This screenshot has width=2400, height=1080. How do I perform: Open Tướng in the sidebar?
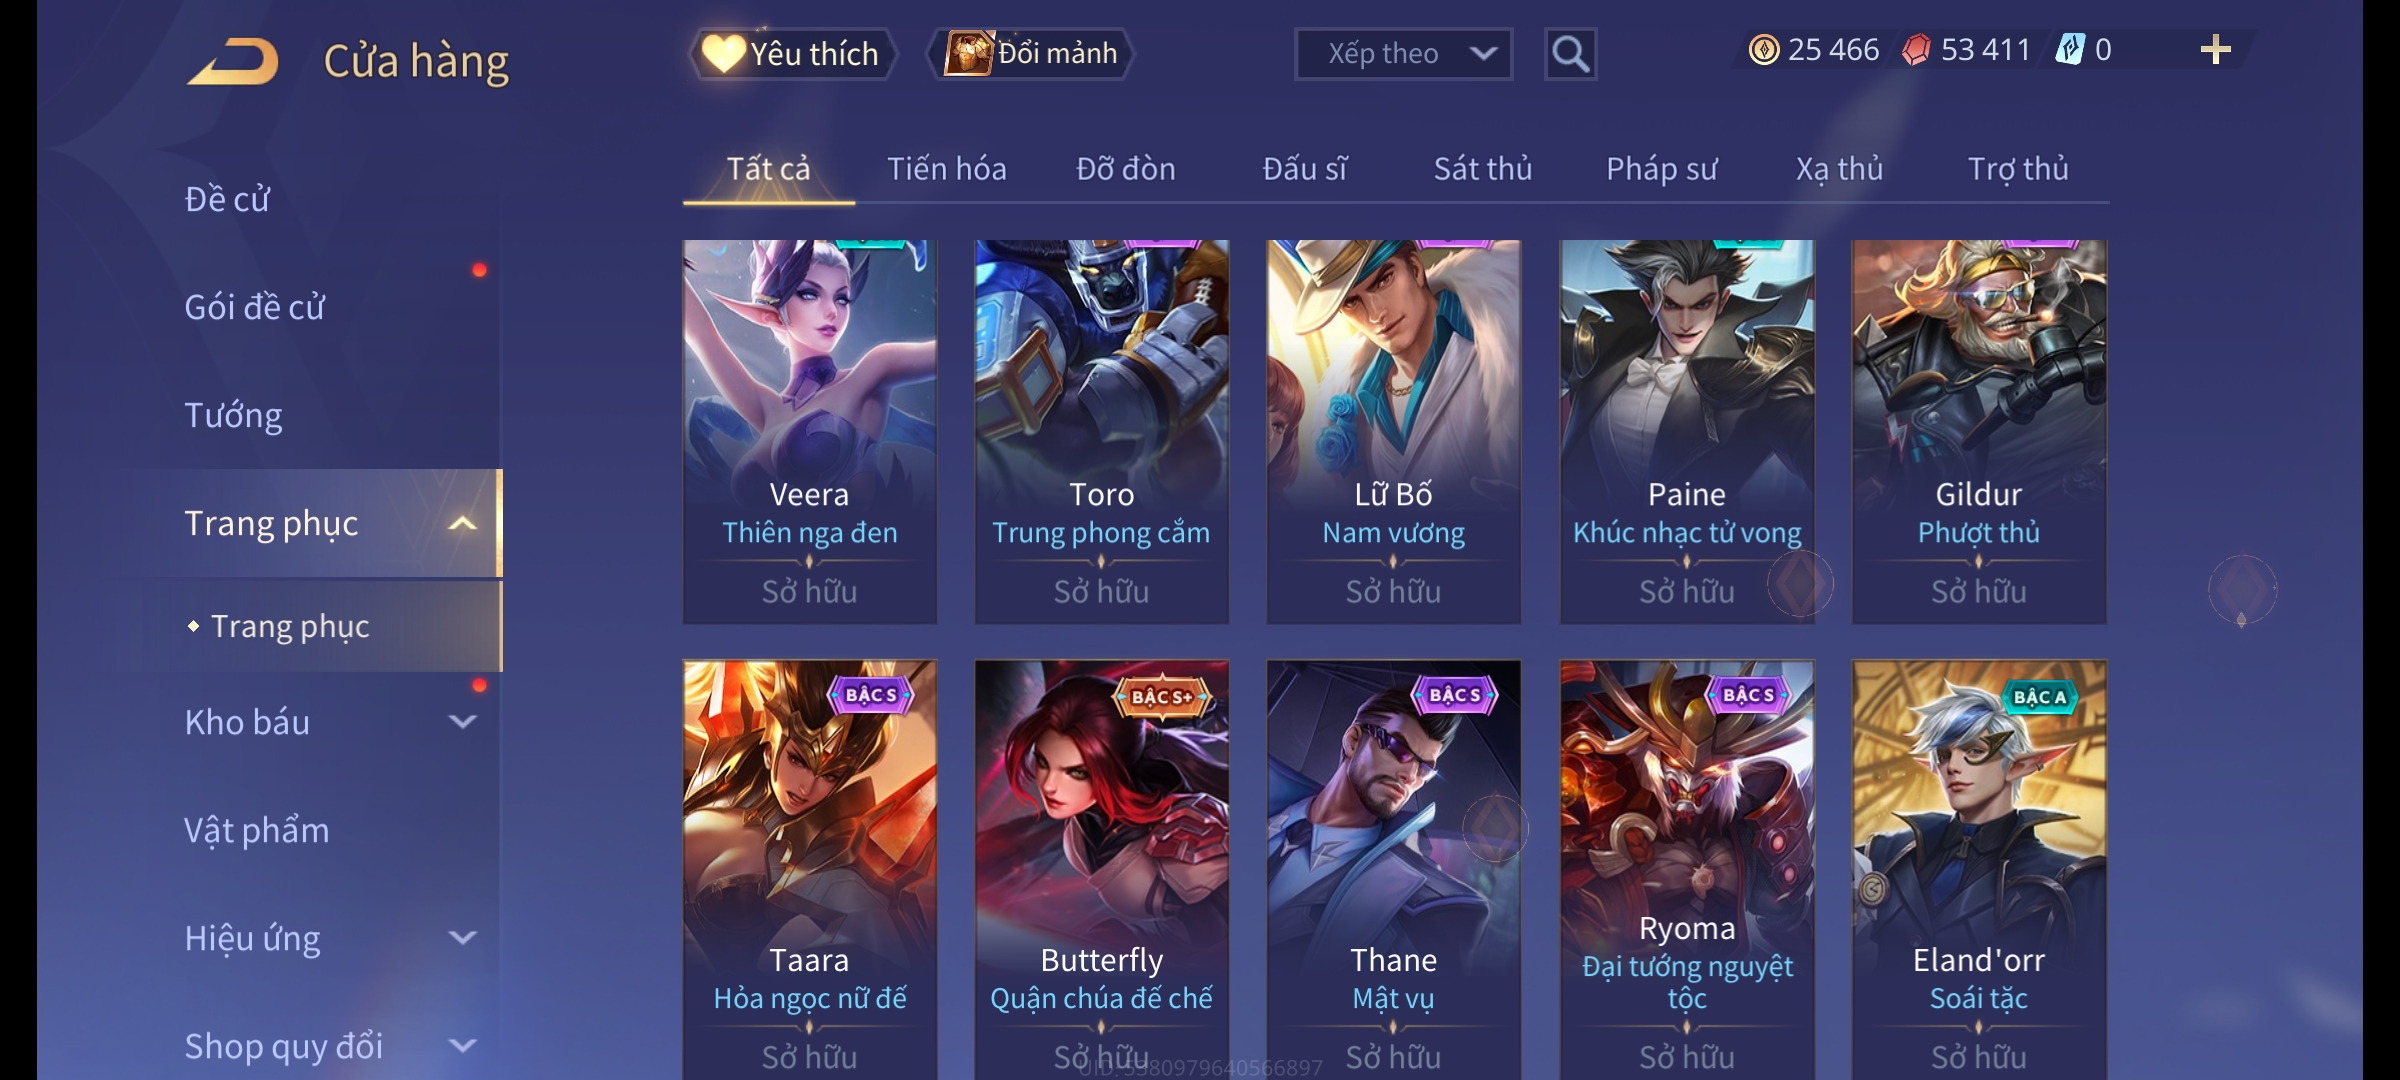pyautogui.click(x=233, y=415)
